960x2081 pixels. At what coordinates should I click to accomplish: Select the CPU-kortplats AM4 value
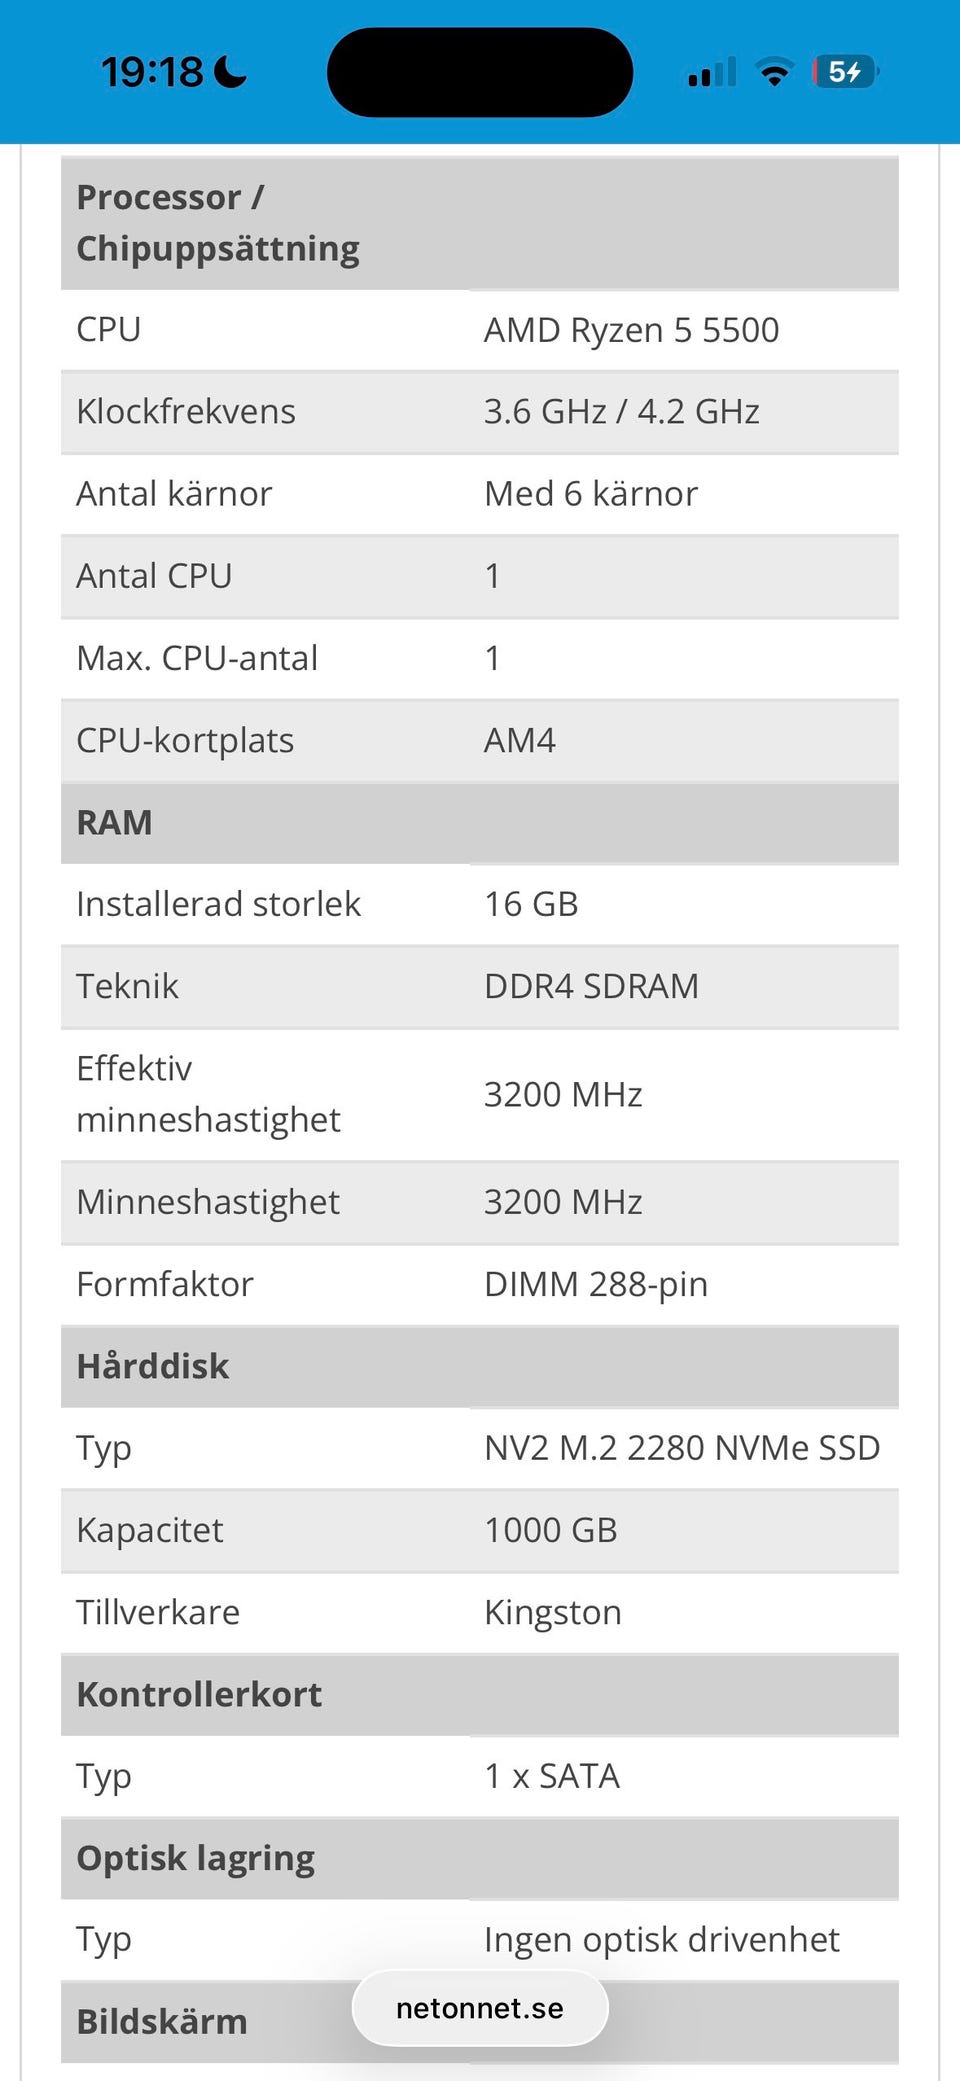click(x=520, y=740)
